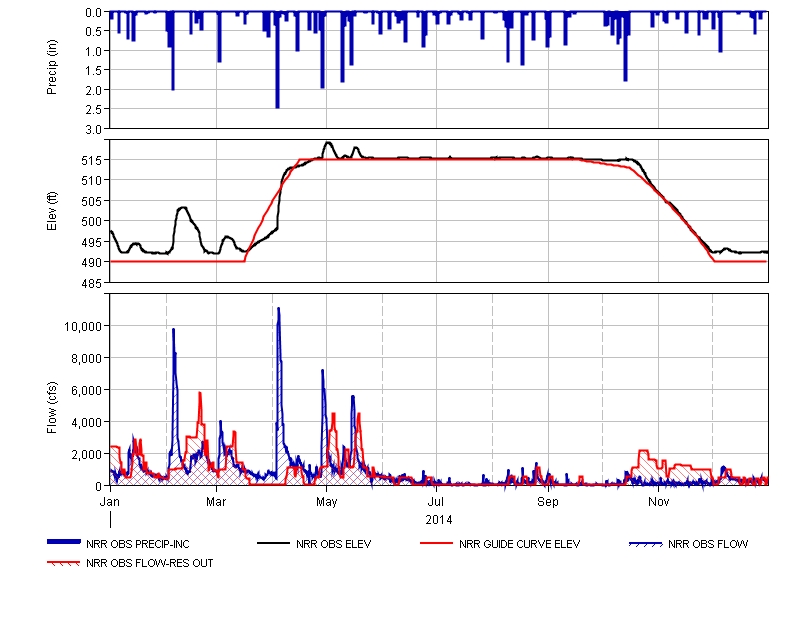Click the NRR OBS FLOW legend entry
The height and width of the screenshot is (627, 800).
tap(689, 544)
